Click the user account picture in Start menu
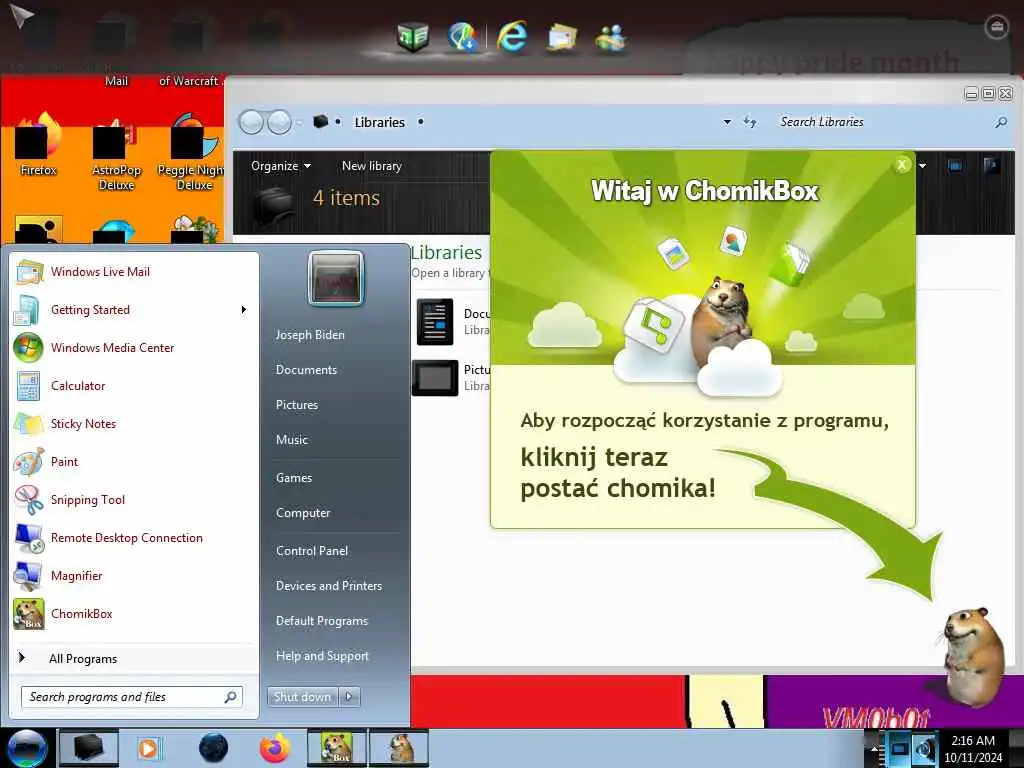This screenshot has width=1024, height=768. pyautogui.click(x=336, y=278)
